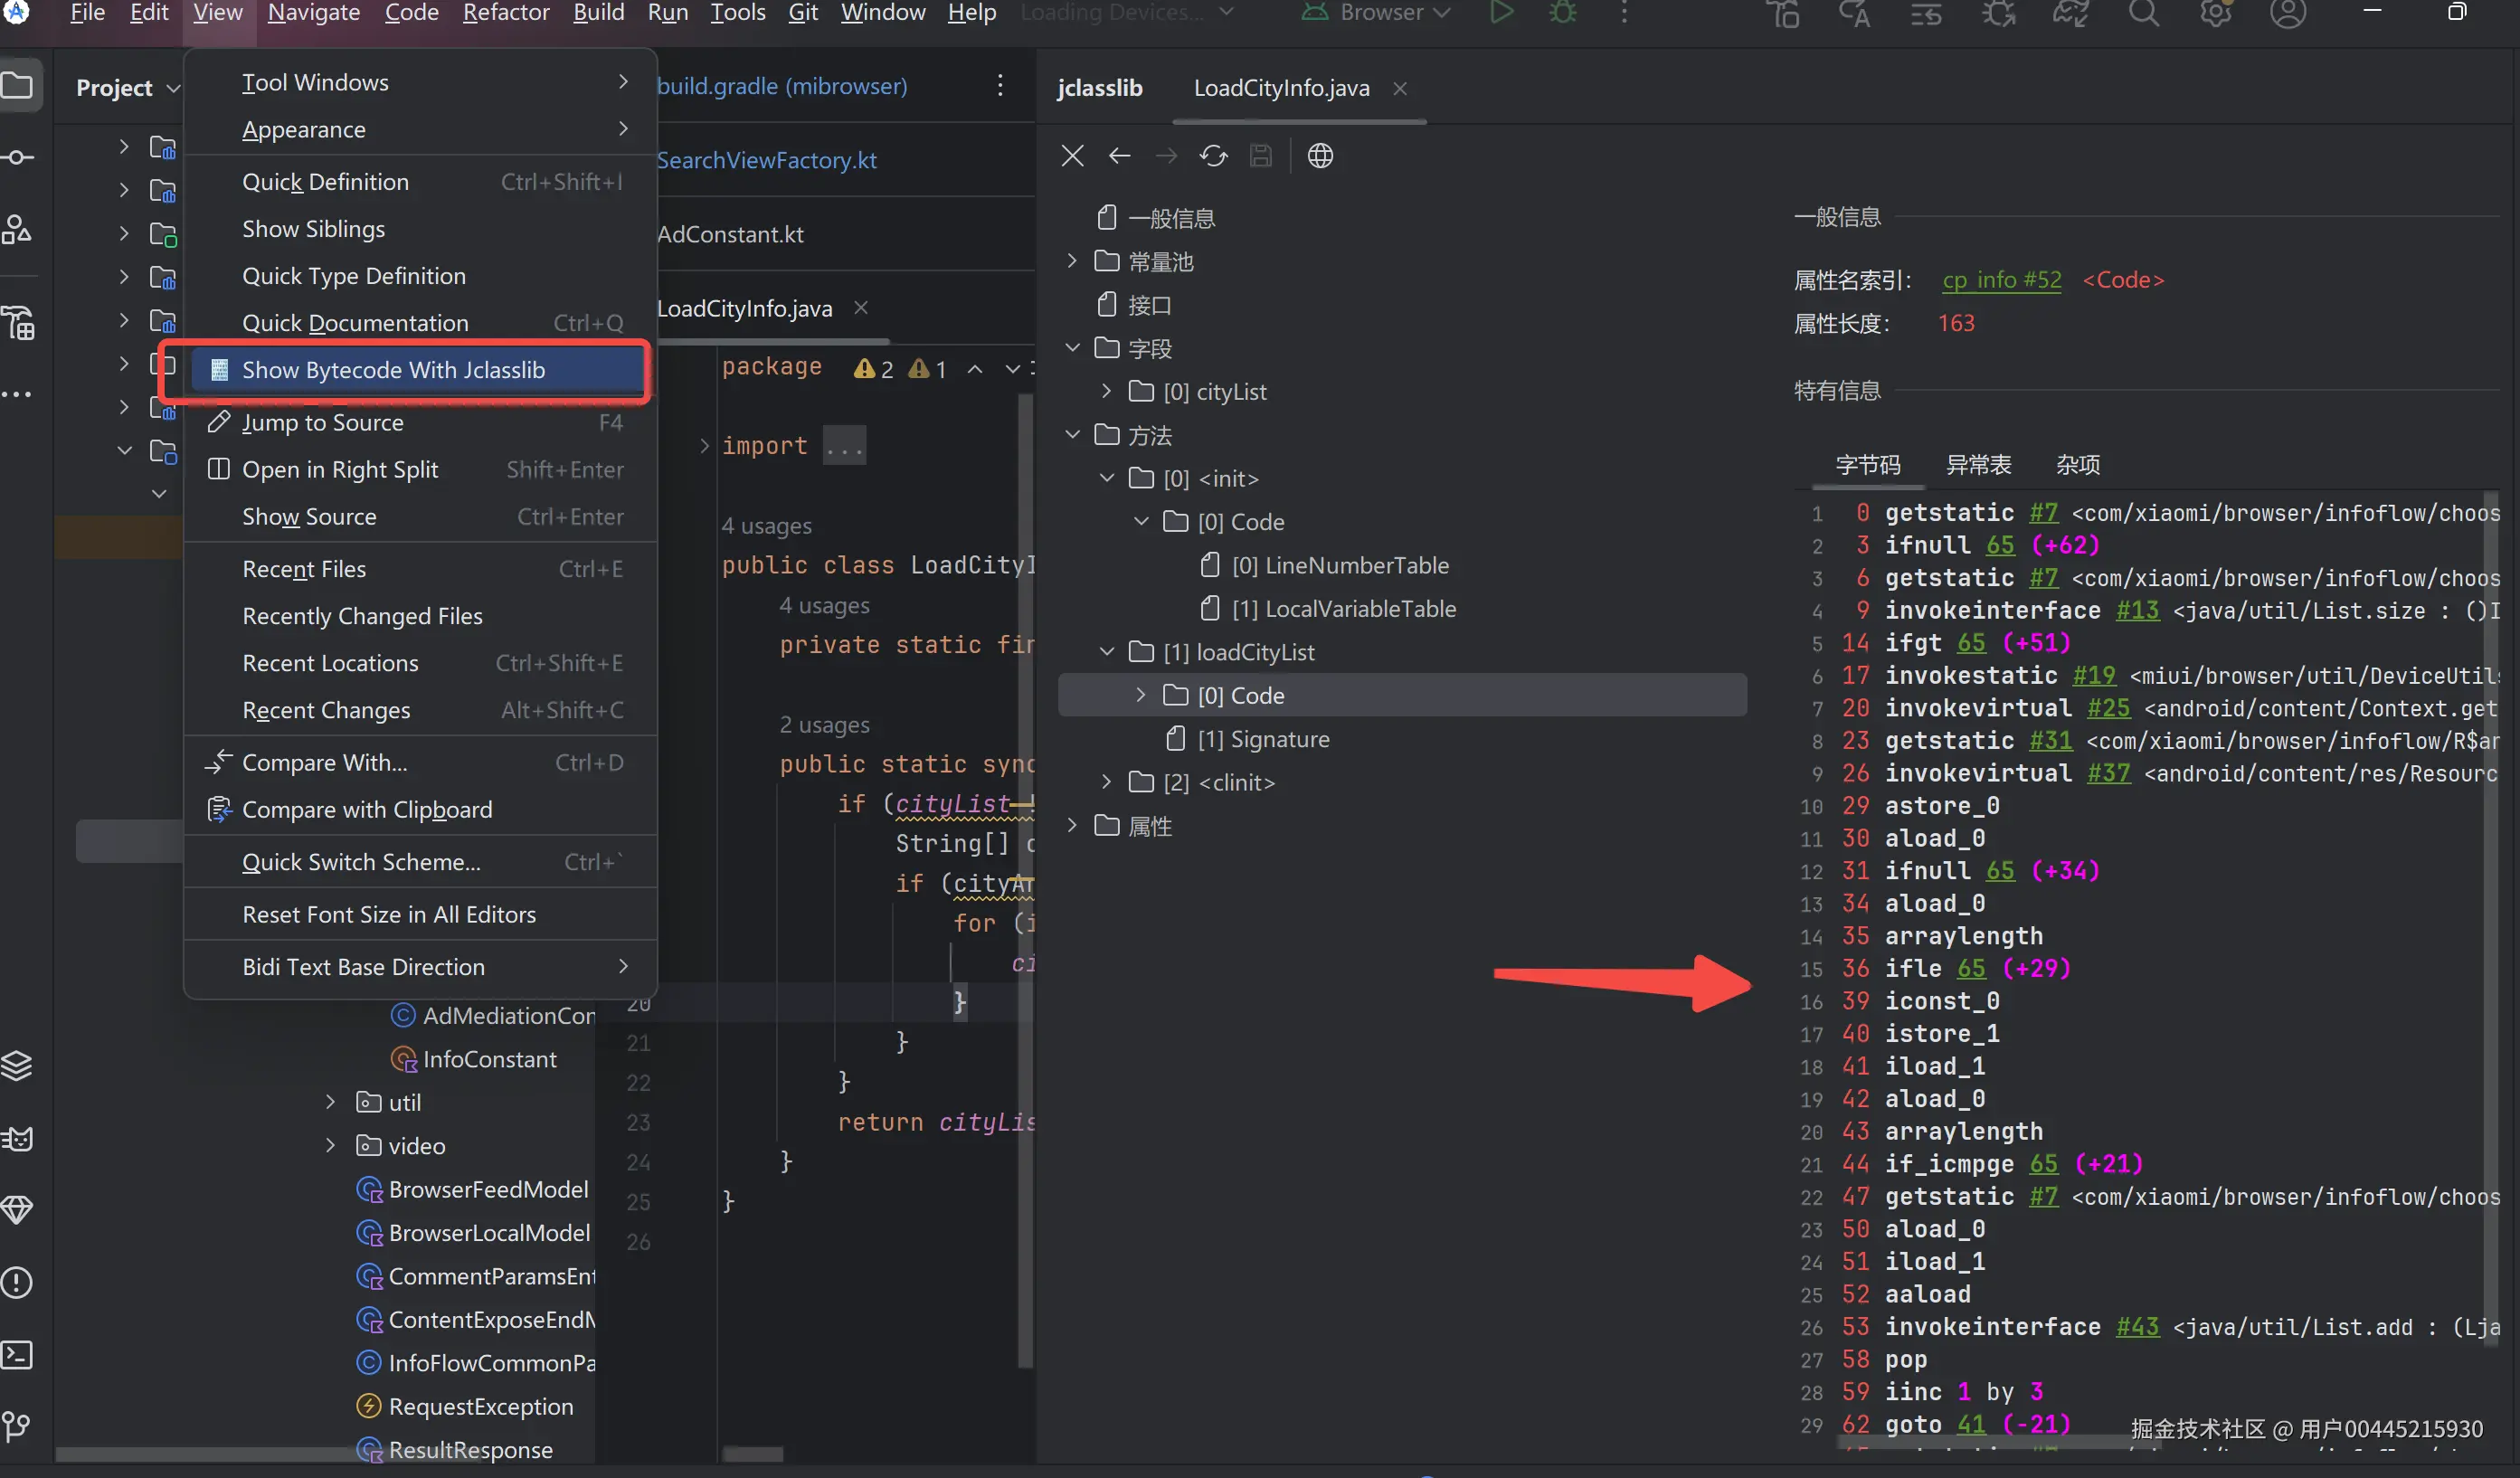Expand the 常量池 tree node
Image resolution: width=2520 pixels, height=1478 pixels.
1072,261
